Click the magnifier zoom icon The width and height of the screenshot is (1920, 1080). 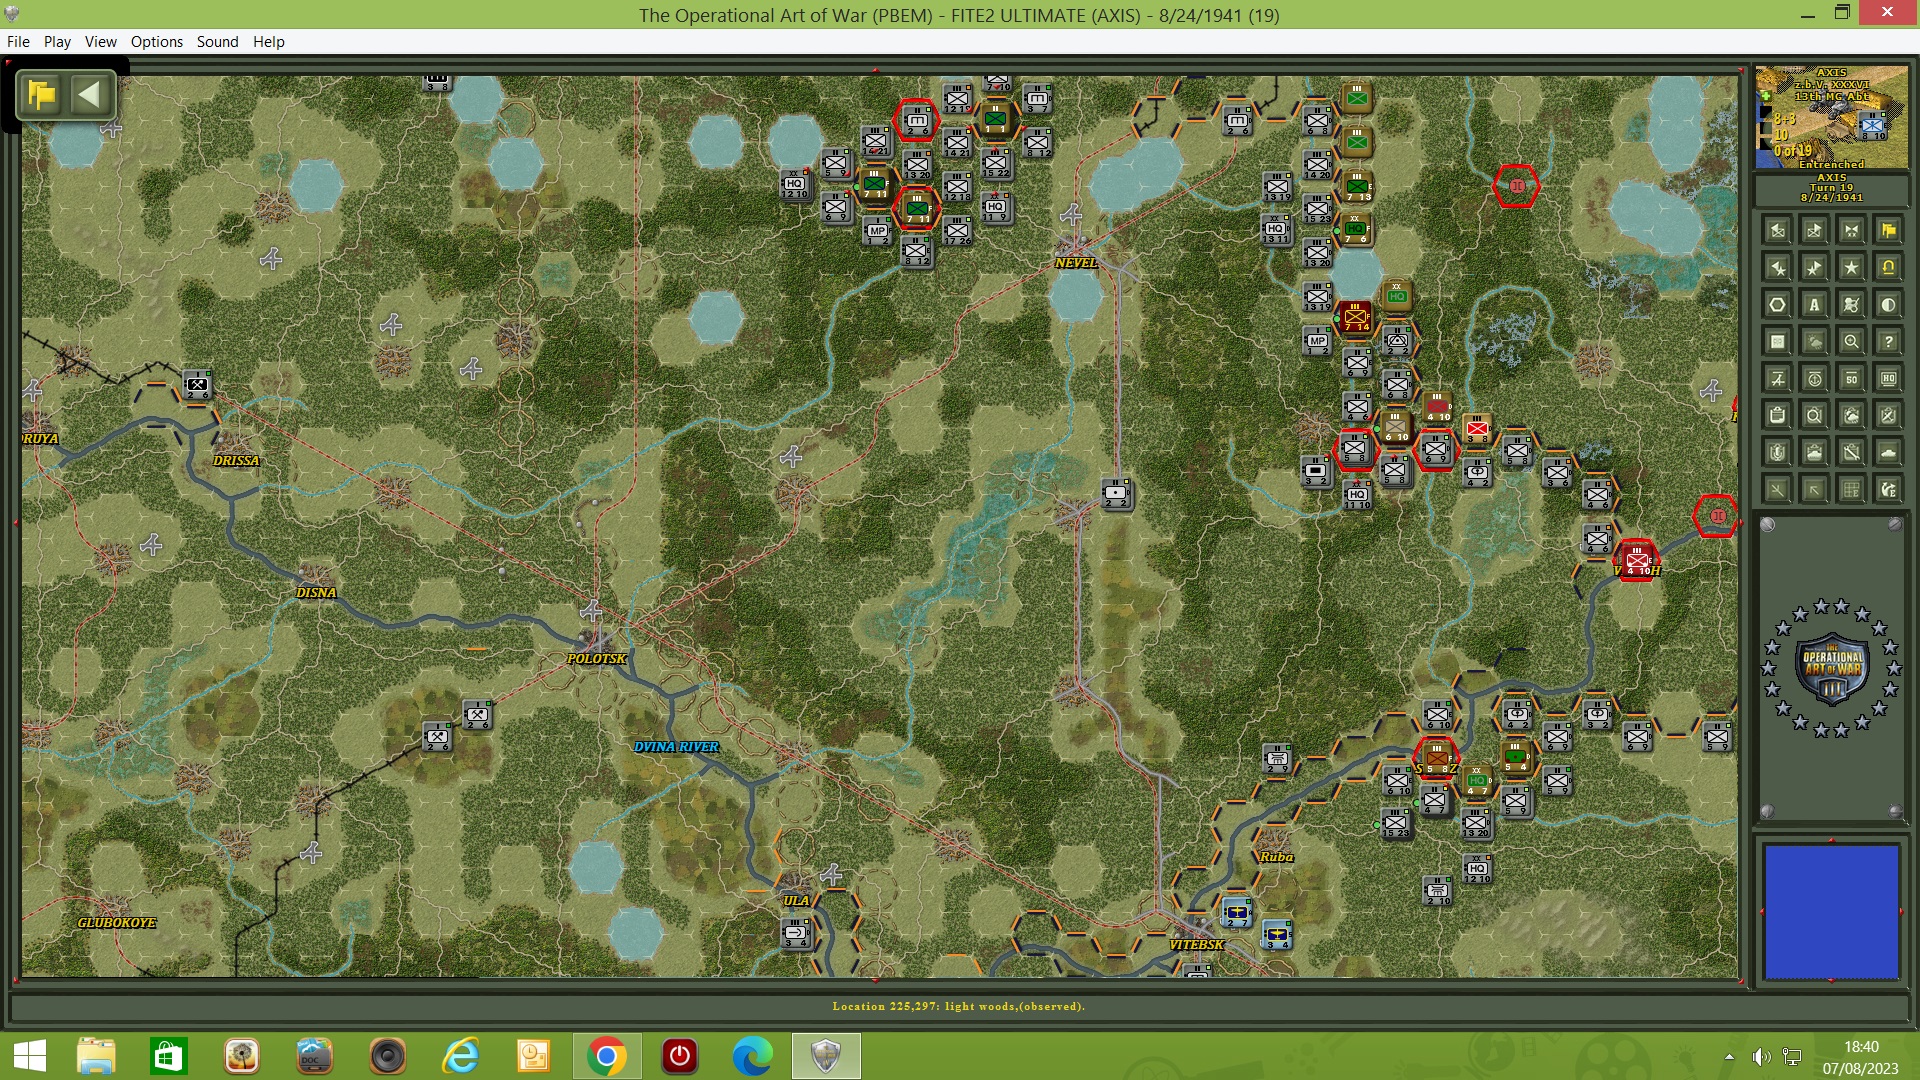tap(1851, 342)
